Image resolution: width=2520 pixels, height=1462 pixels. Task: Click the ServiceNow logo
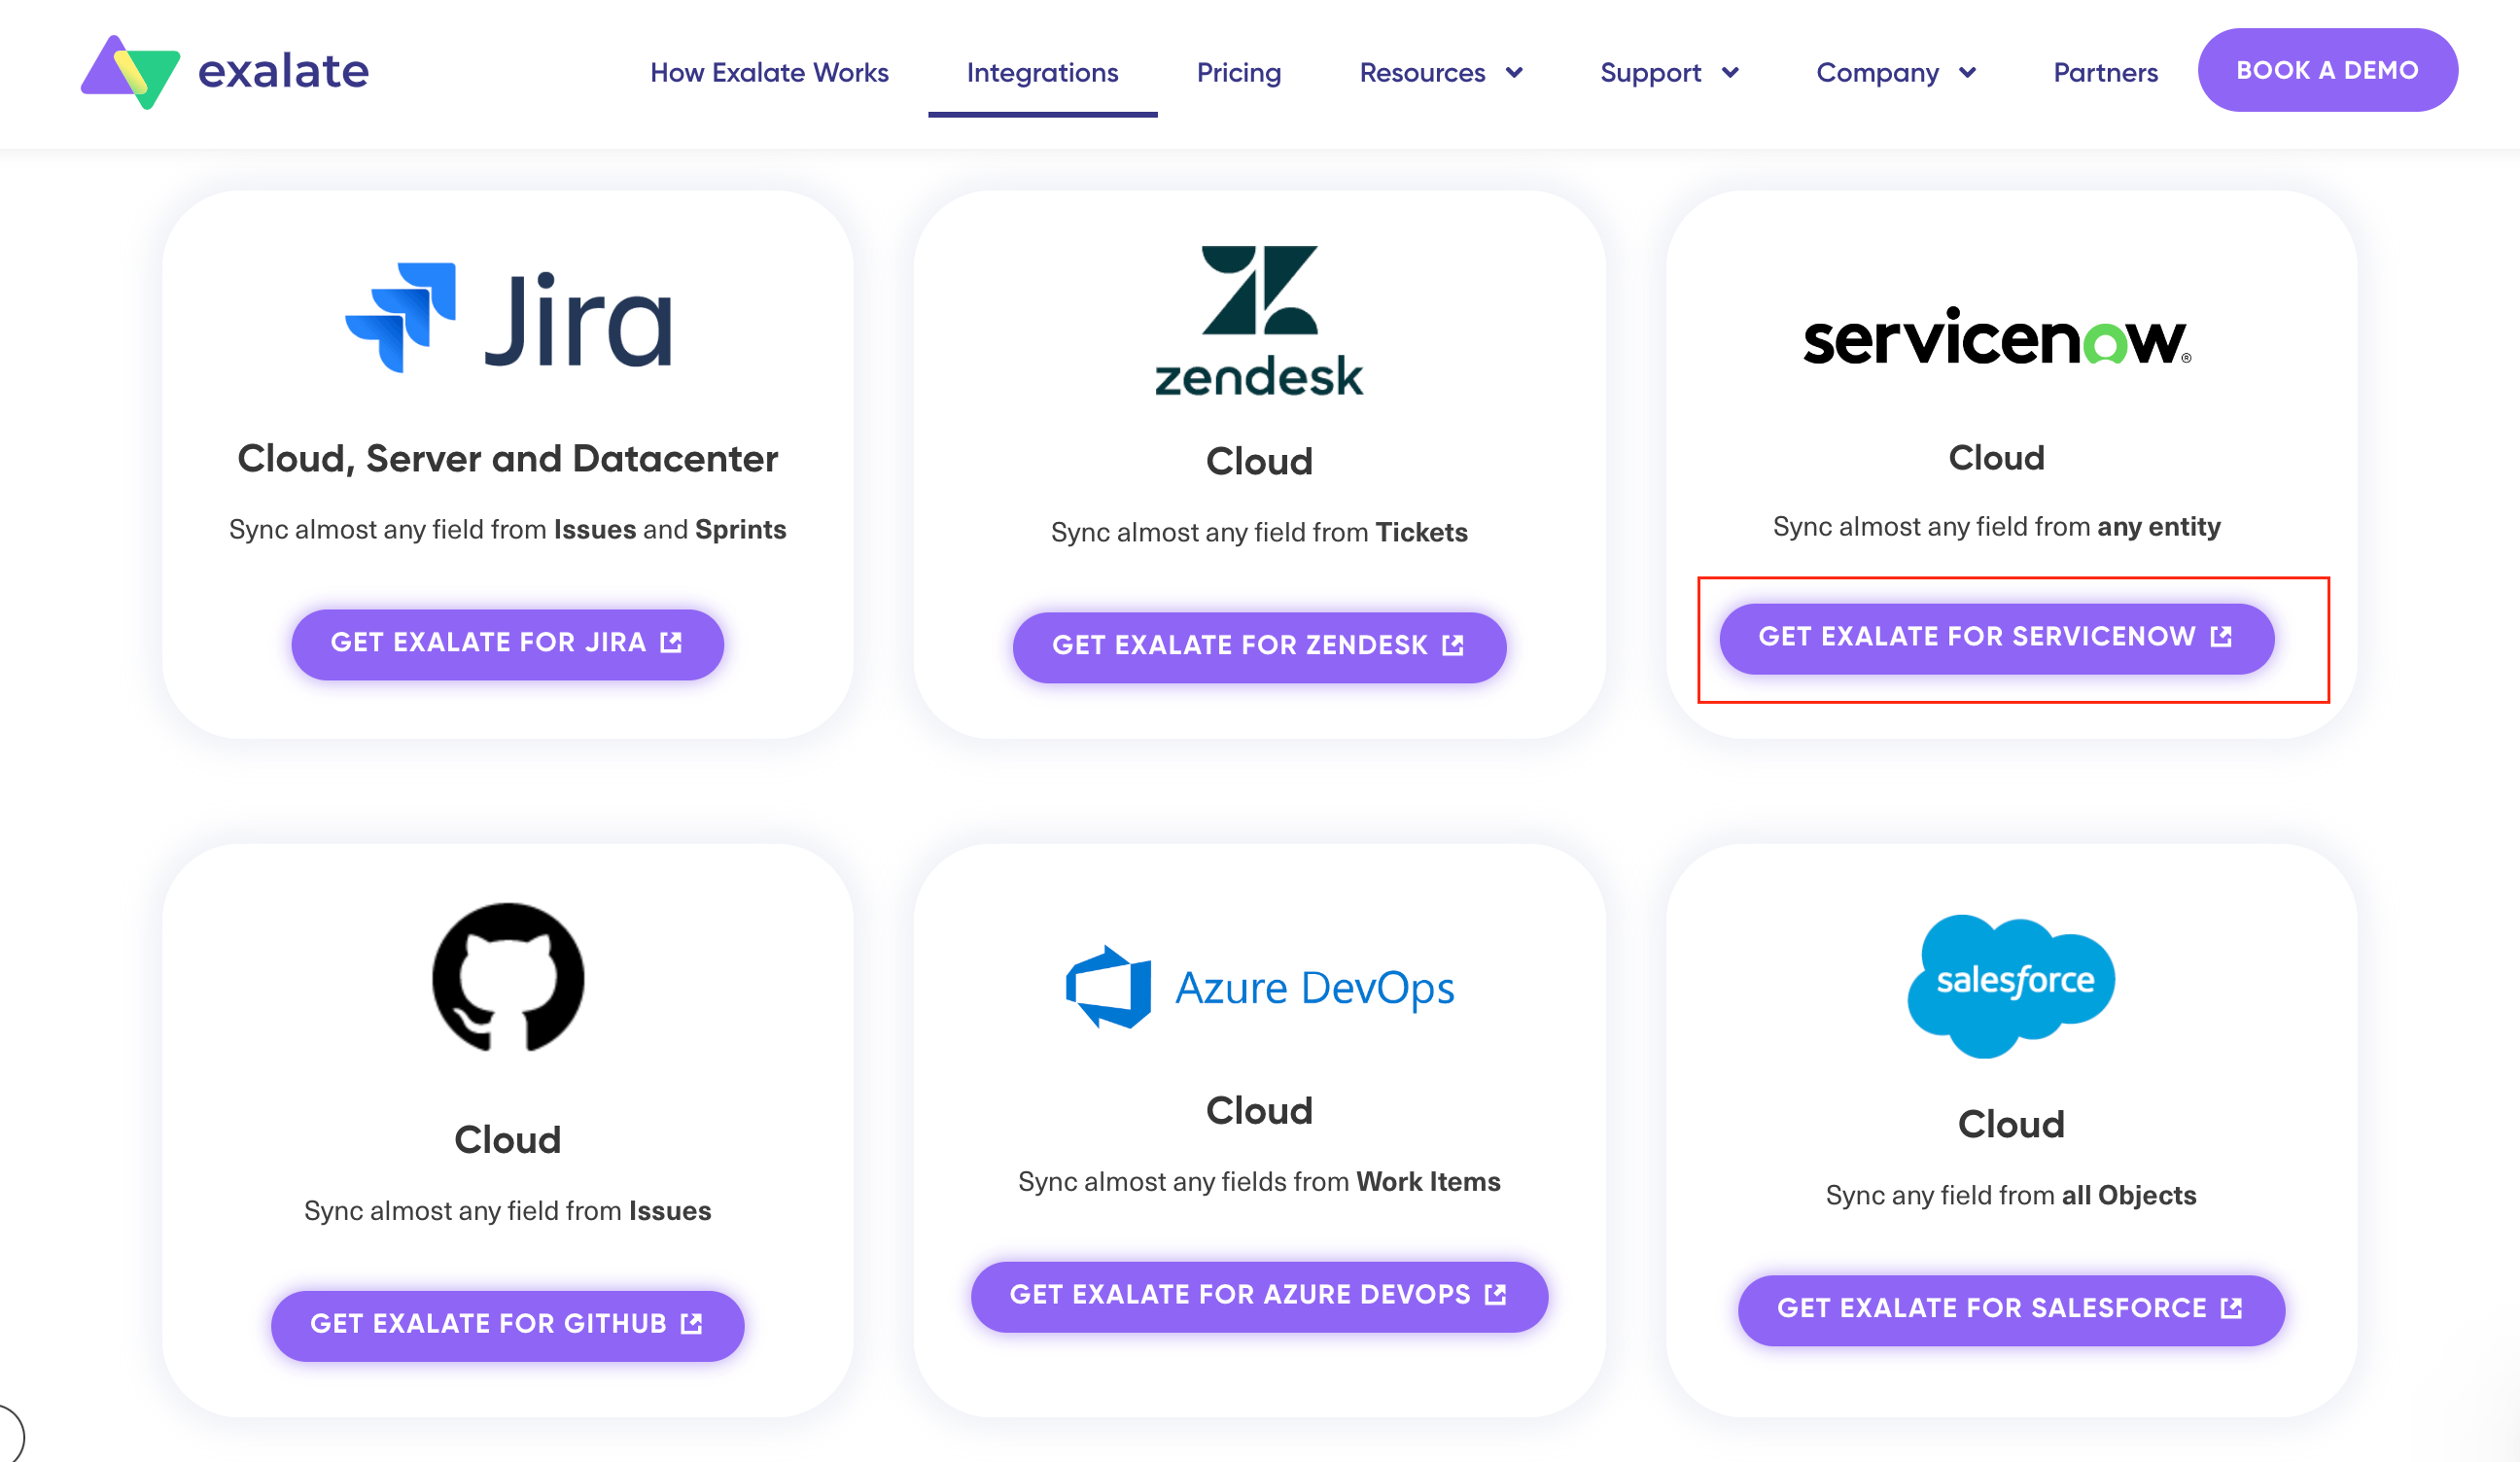tap(1996, 338)
